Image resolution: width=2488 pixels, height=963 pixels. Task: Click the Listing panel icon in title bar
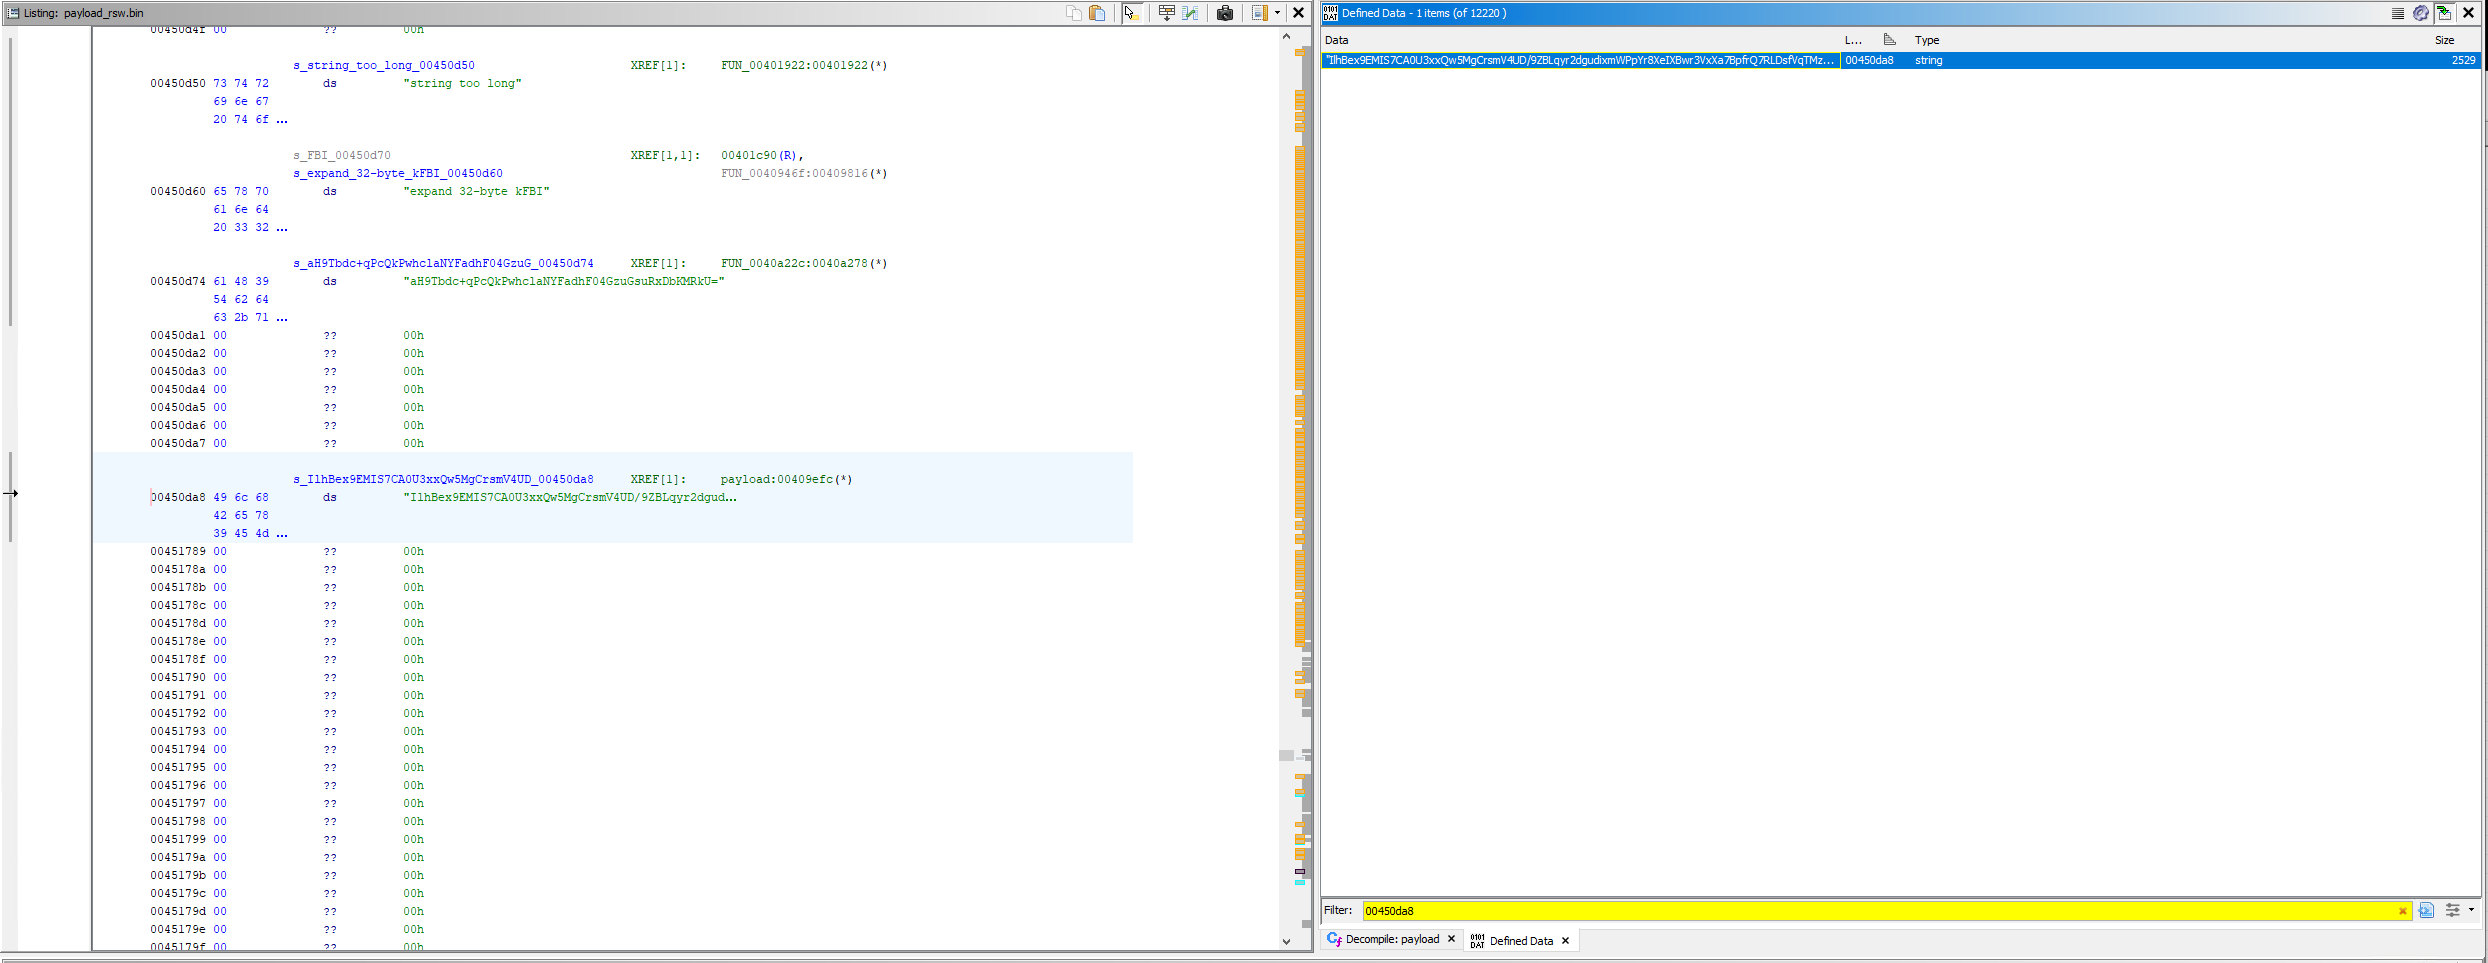pyautogui.click(x=13, y=13)
